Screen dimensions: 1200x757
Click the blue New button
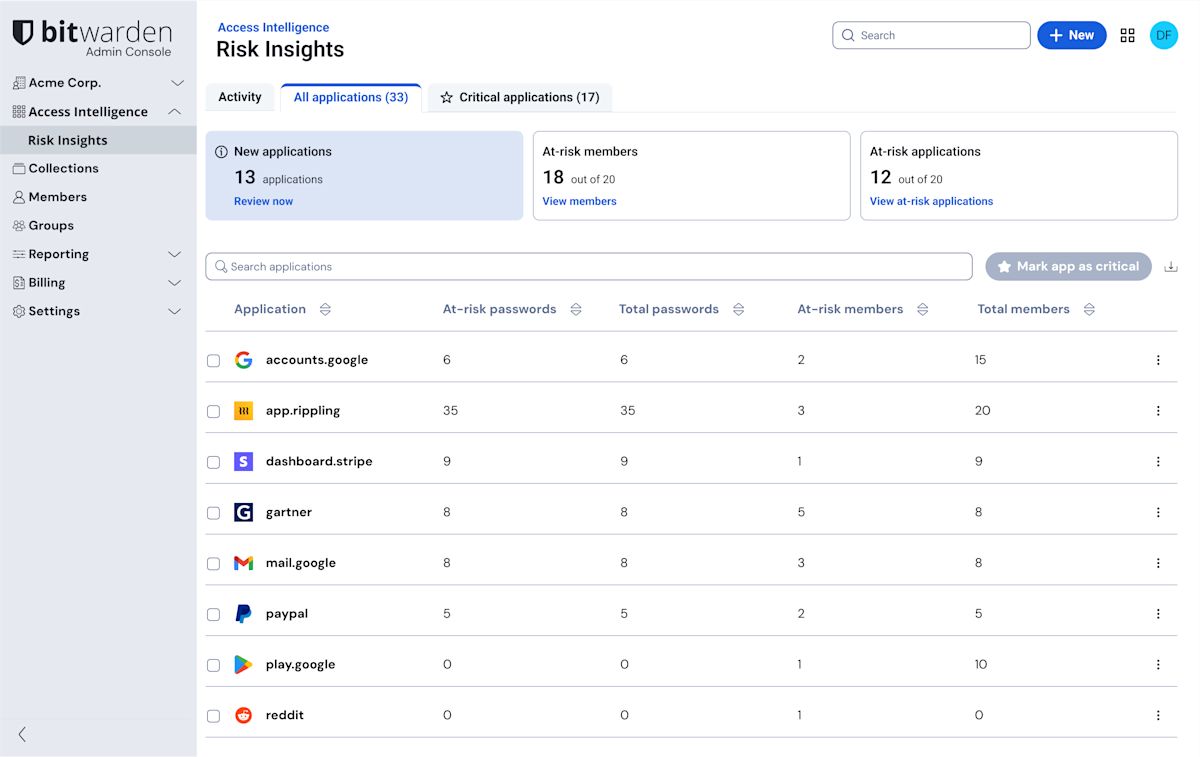point(1071,35)
